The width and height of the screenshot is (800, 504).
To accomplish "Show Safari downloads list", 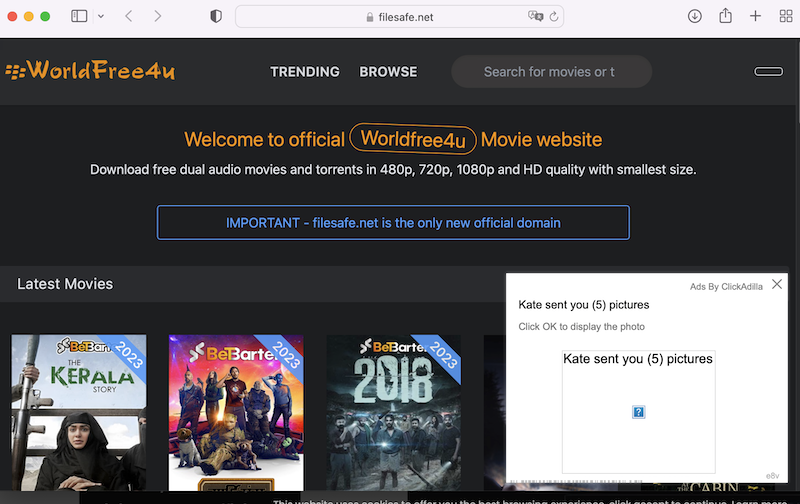I will (694, 16).
